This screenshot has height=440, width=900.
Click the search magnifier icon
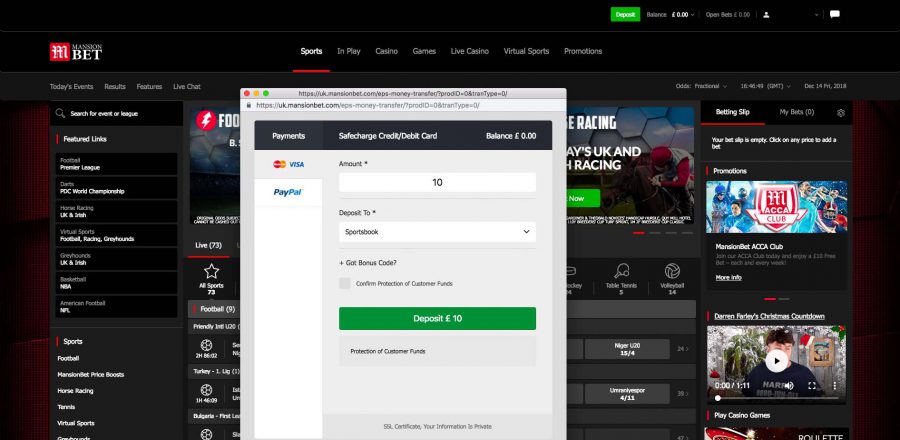tap(60, 114)
